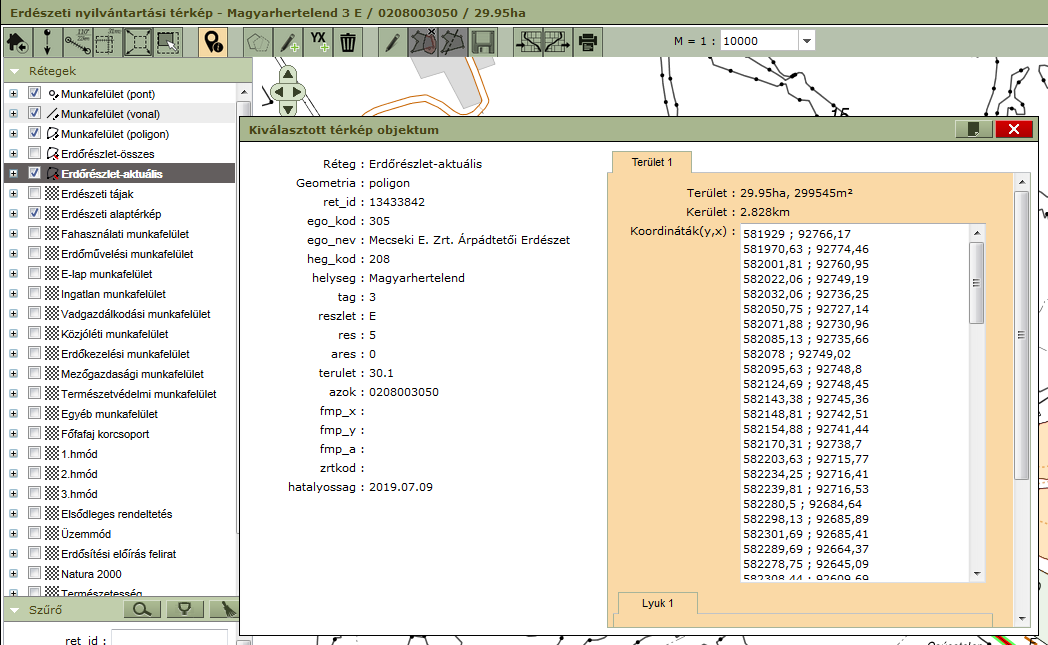Uncheck the Munkafelület (pont) layer
Screen dimensions: 1048x645
(x=35, y=93)
